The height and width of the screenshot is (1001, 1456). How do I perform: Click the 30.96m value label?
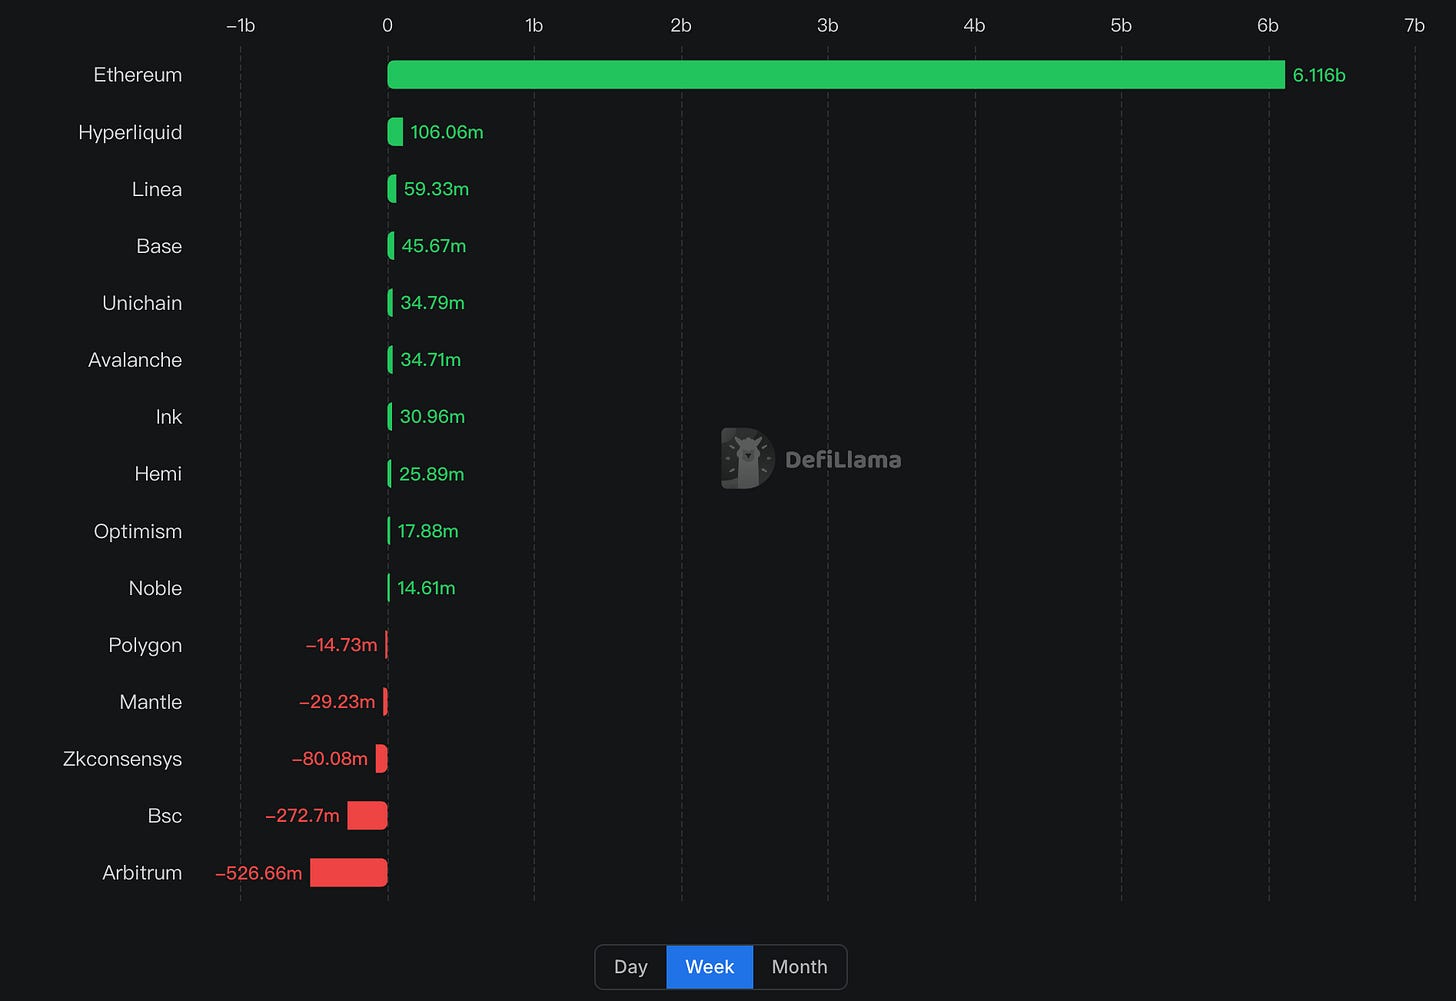[x=432, y=417]
